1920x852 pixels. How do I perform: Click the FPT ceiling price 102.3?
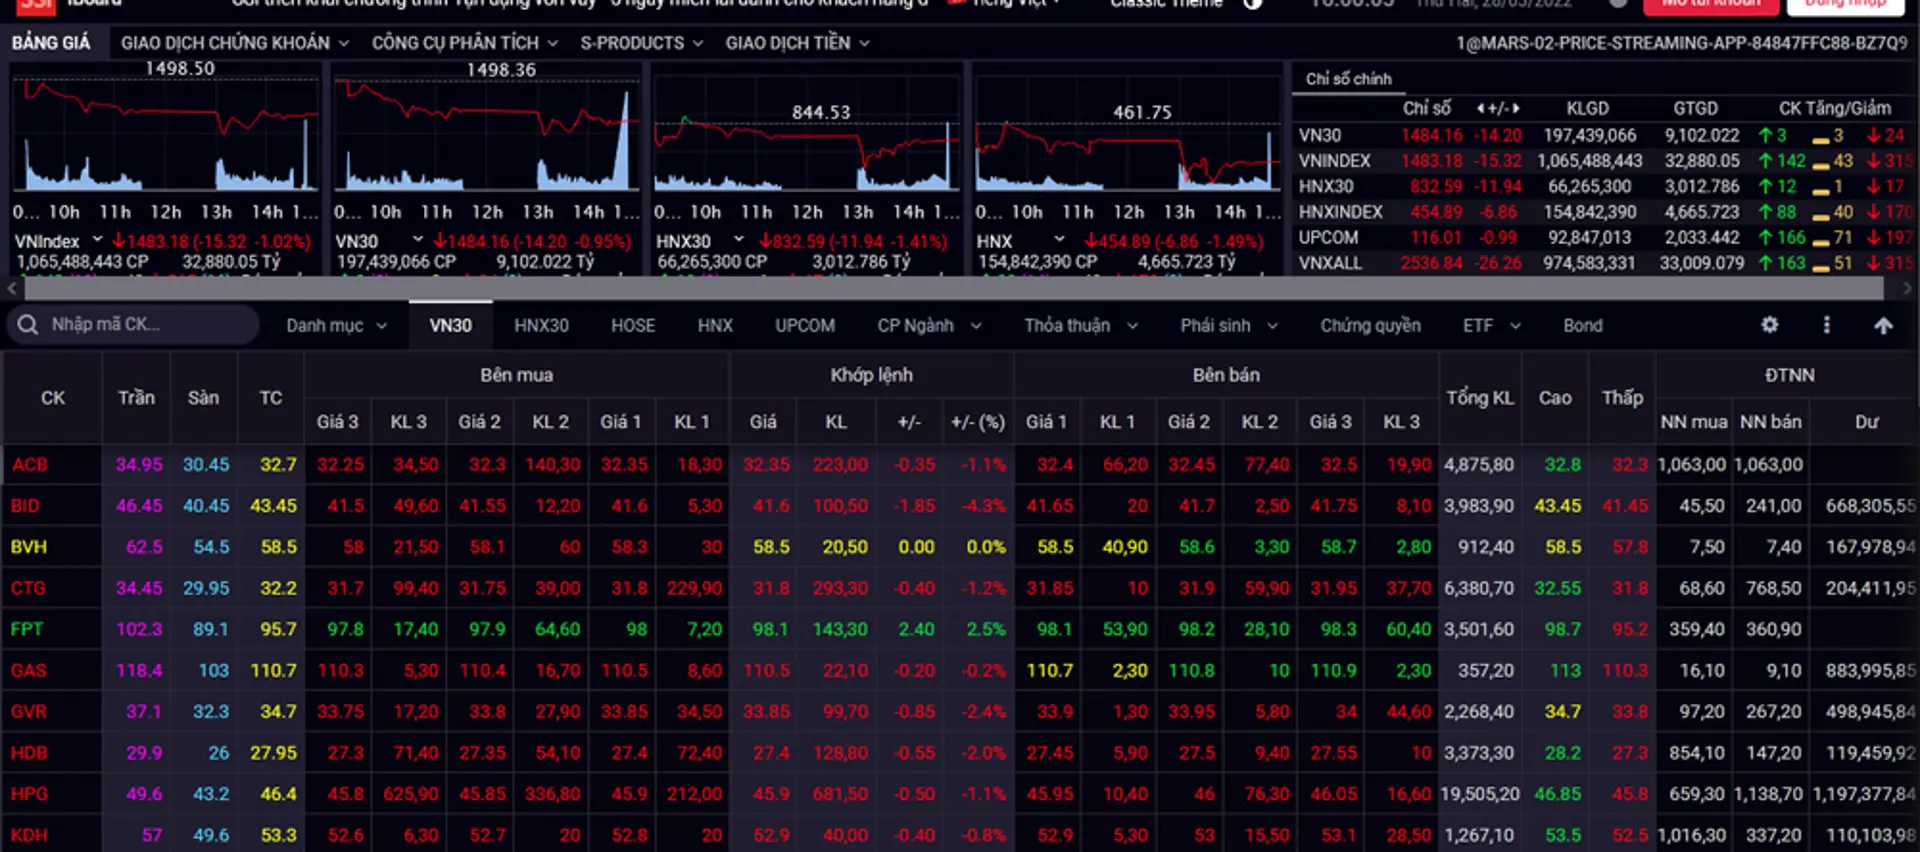[x=139, y=629]
